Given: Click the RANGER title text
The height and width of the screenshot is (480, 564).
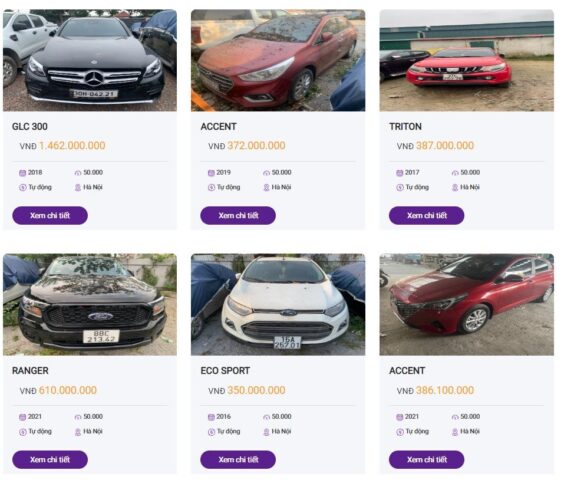Looking at the screenshot, I should [30, 371].
